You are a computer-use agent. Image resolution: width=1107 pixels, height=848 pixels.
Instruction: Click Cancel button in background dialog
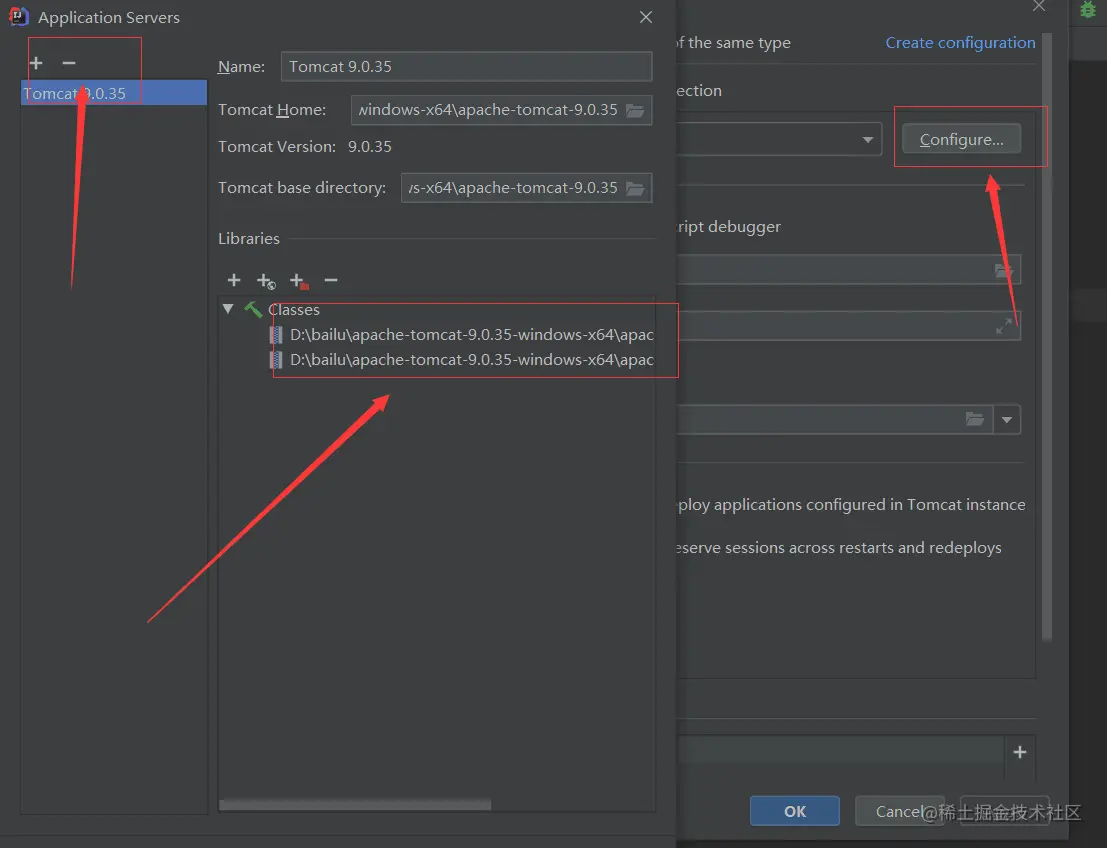click(899, 811)
